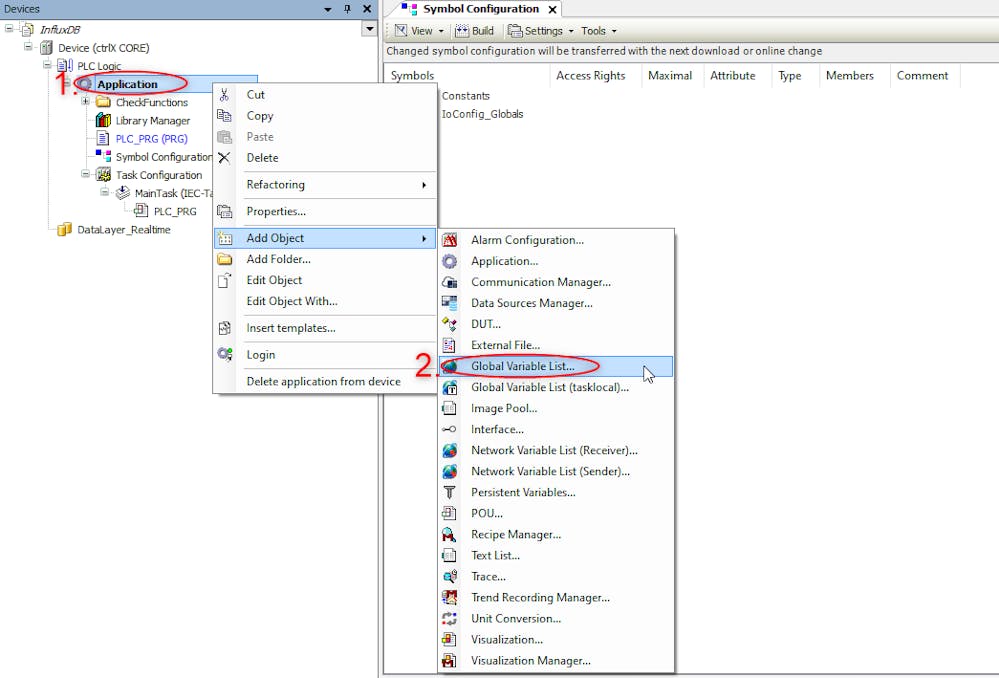Viewport: 999px width, 678px height.
Task: Click the Global Variable List (tasklocal) icon
Action: click(449, 387)
